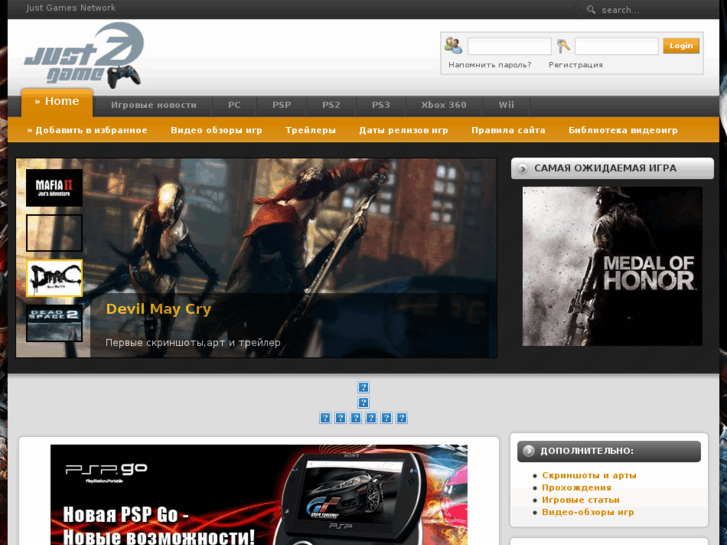The height and width of the screenshot is (545, 727).
Task: Switch to the Xbox 360 tab
Action: (443, 105)
